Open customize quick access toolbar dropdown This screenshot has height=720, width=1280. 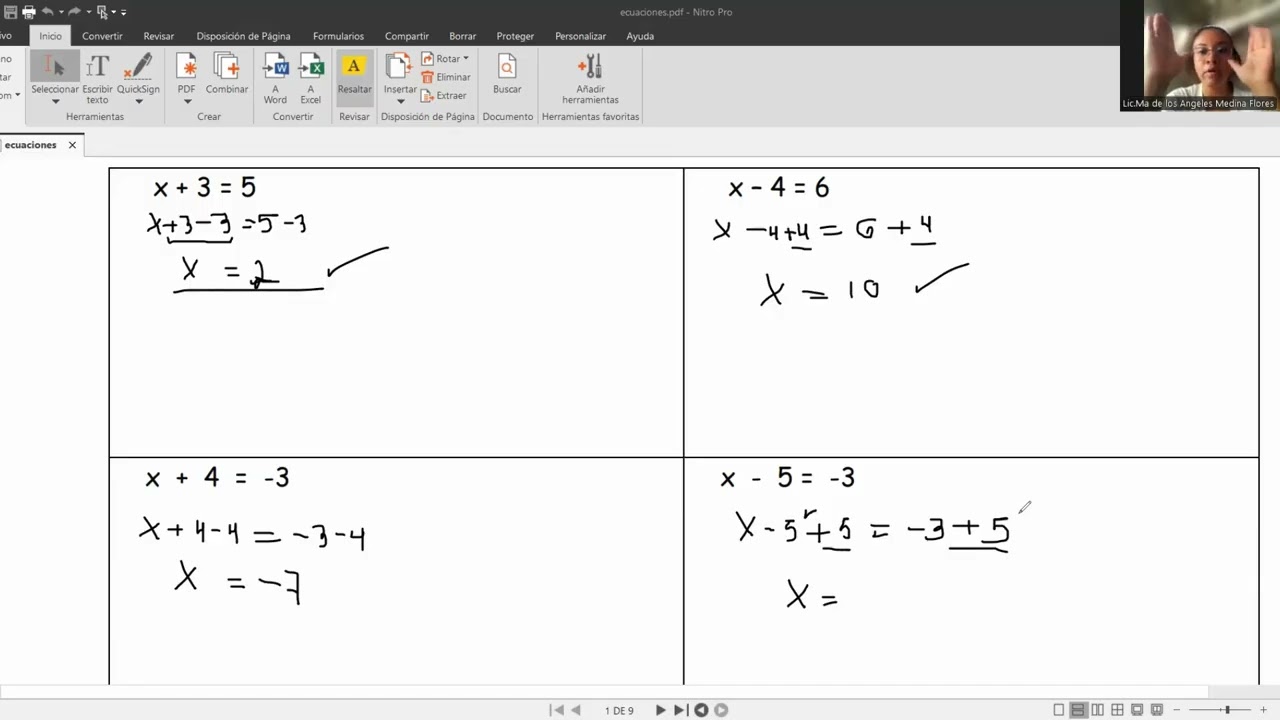pyautogui.click(x=124, y=12)
